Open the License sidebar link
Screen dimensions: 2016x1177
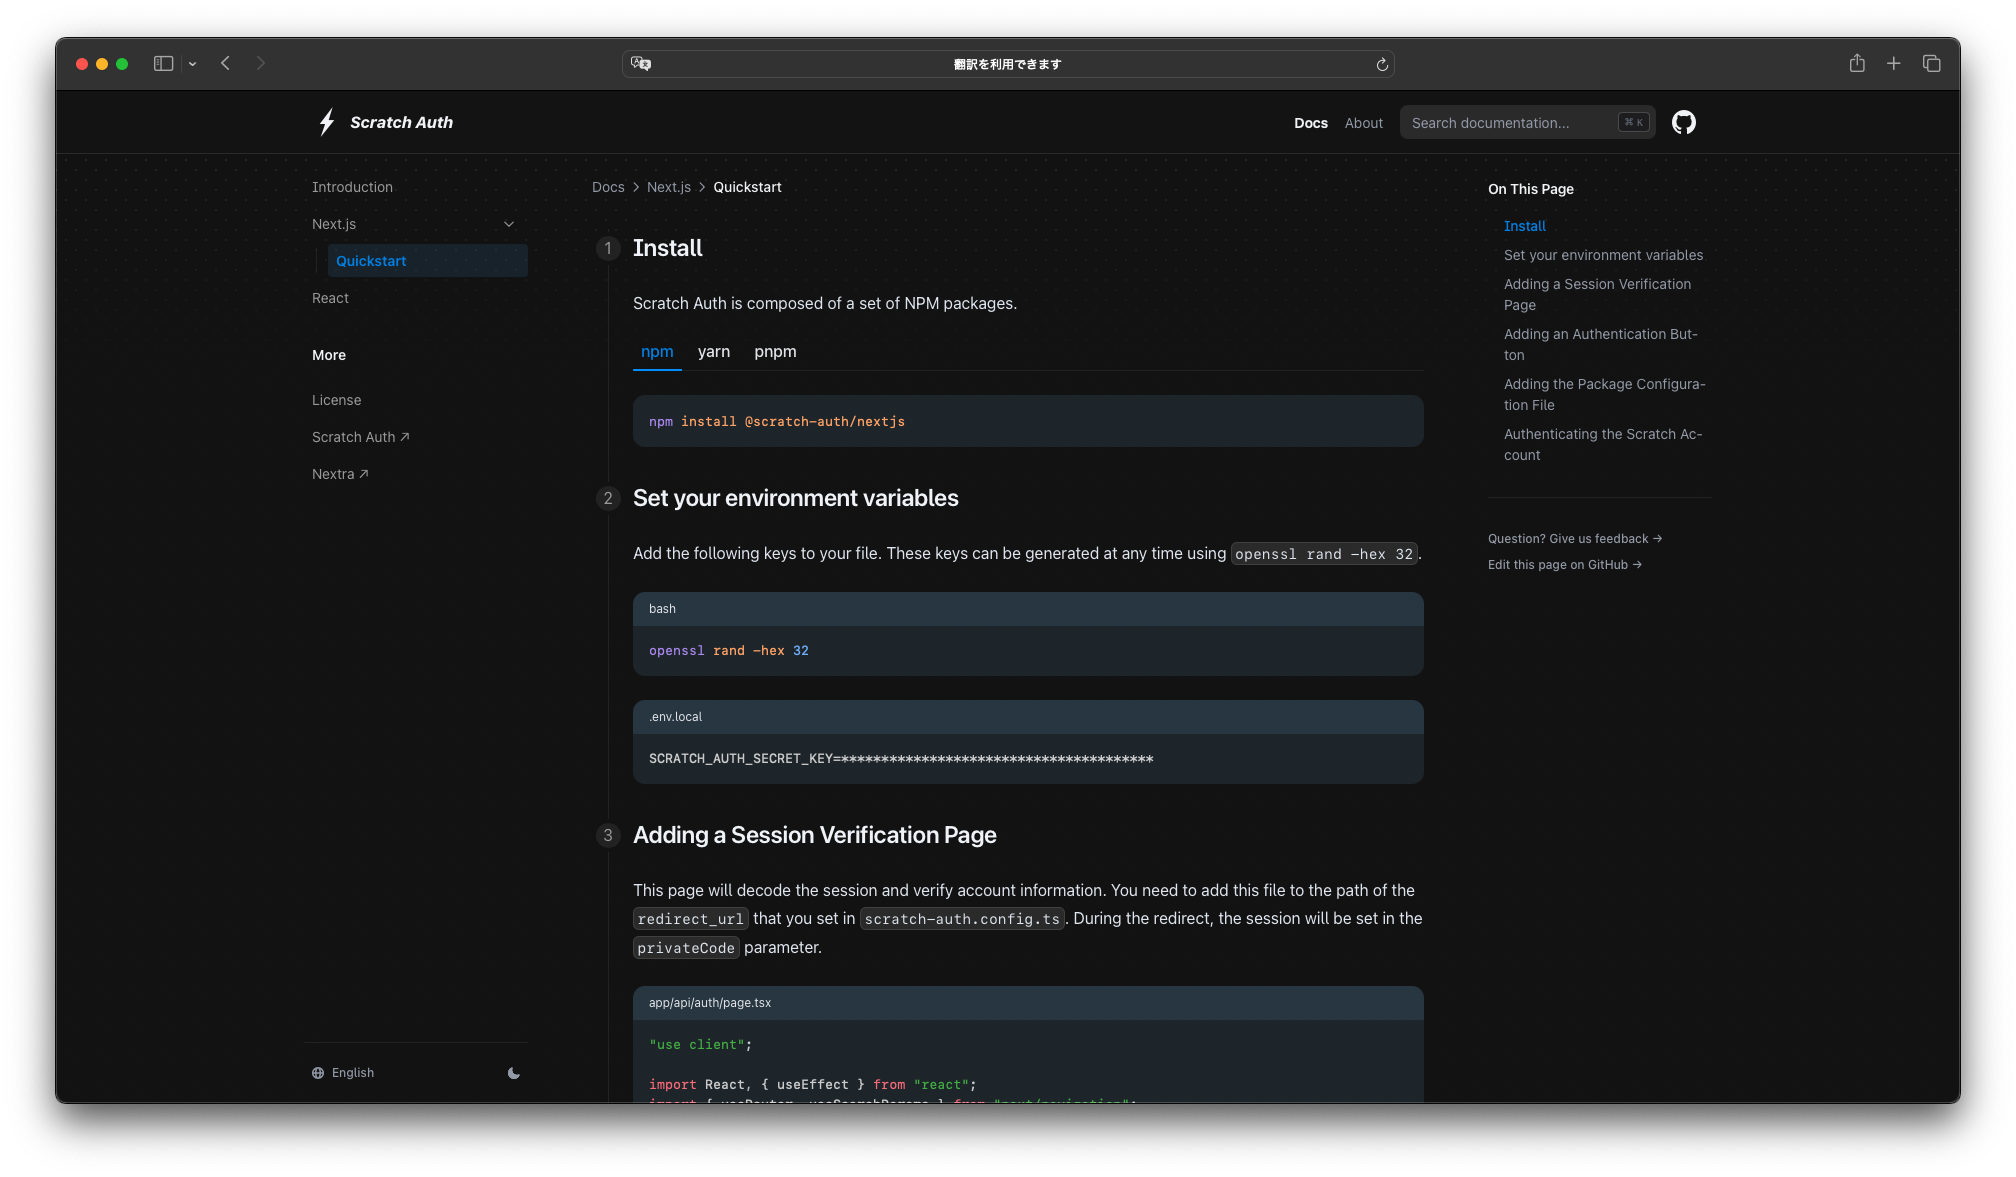pos(337,400)
